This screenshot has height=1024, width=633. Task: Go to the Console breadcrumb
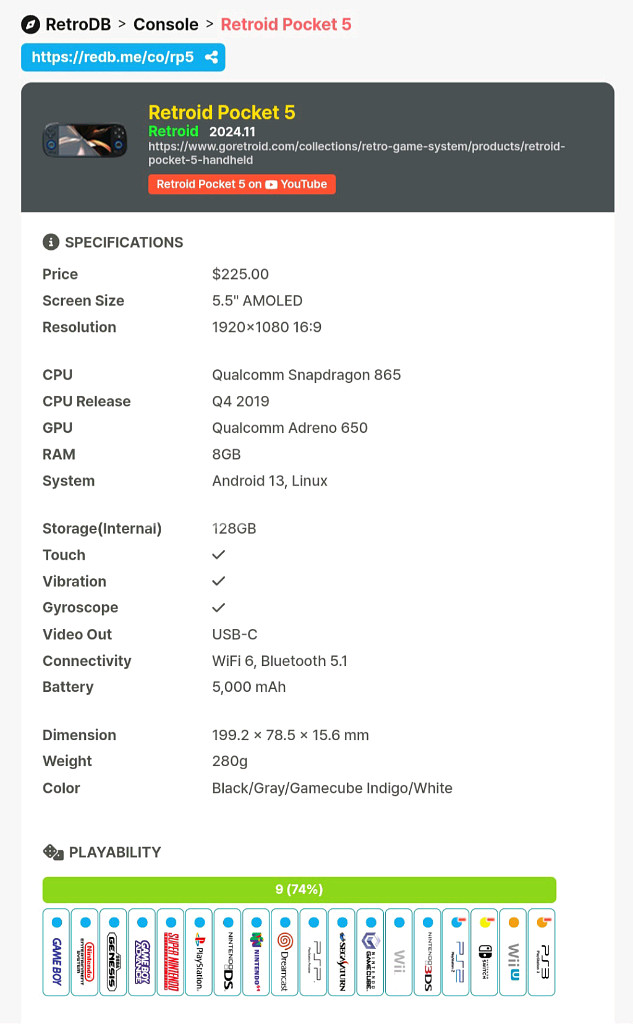pos(165,24)
